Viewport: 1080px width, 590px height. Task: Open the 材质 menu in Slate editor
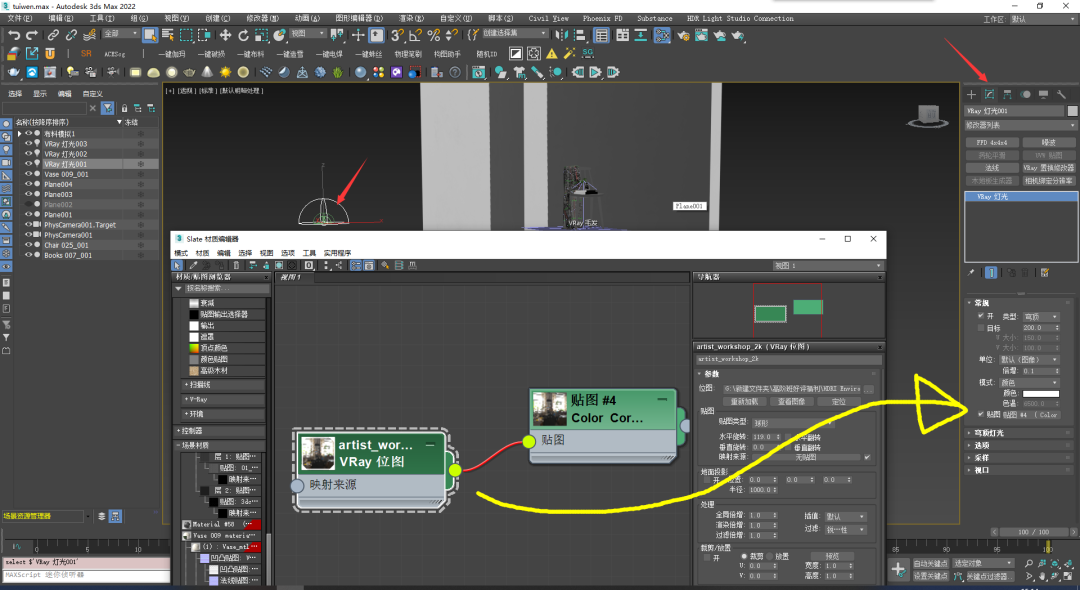(202, 253)
